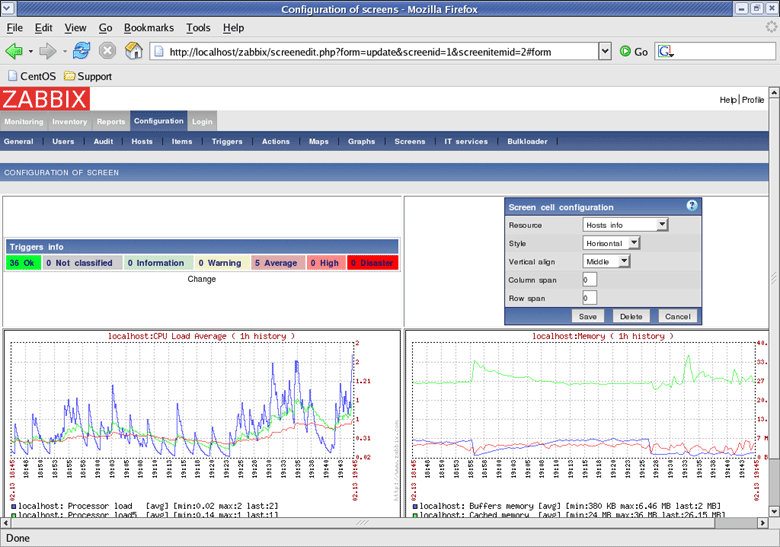The height and width of the screenshot is (547, 780).
Task: Open the Support bookmark folder
Action: [88, 76]
